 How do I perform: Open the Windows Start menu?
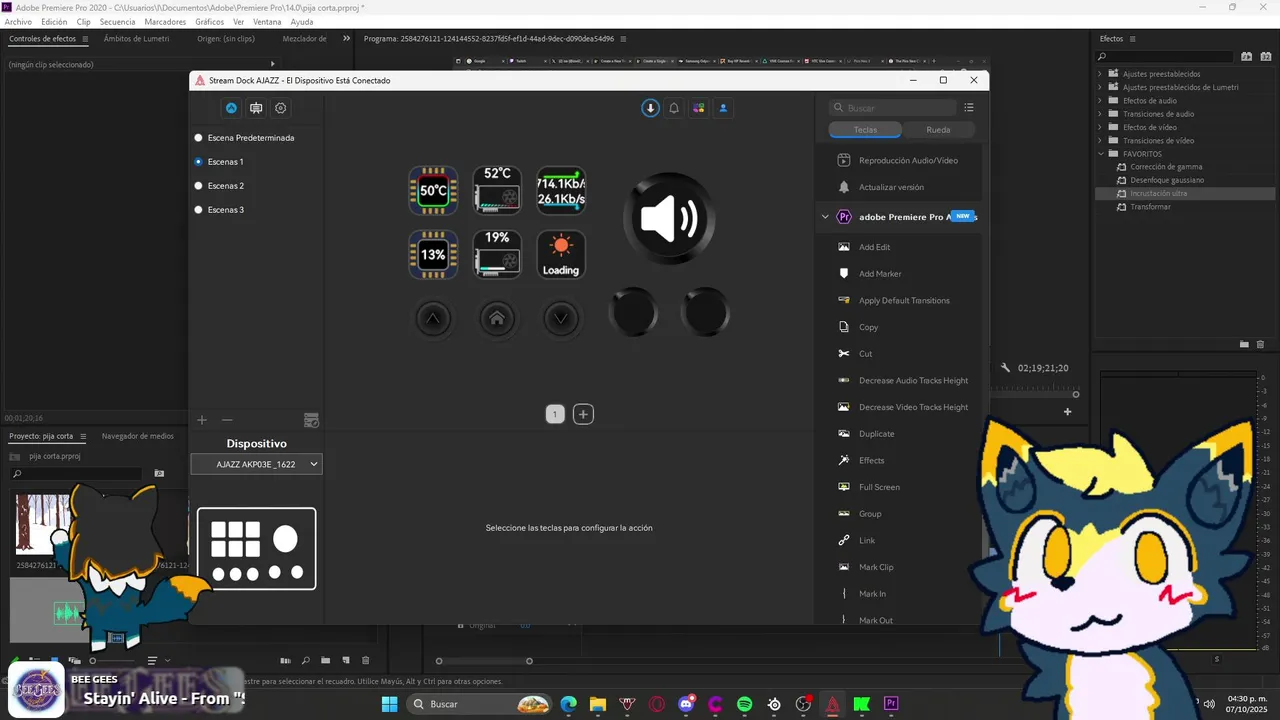point(390,704)
